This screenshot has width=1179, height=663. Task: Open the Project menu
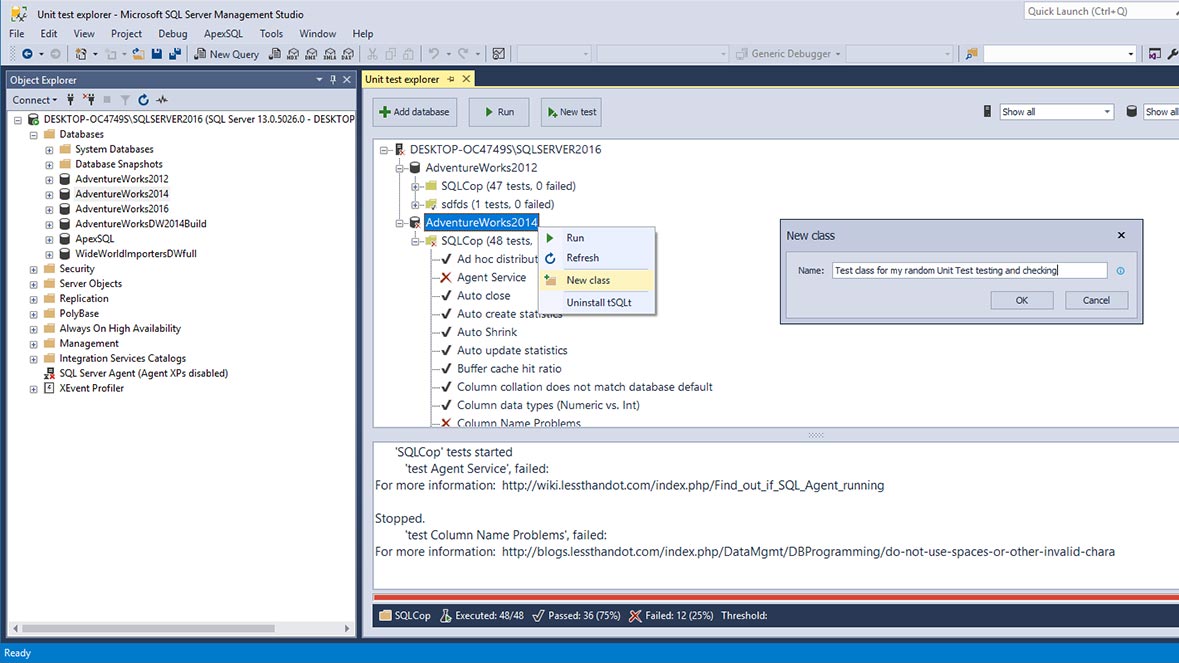click(x=126, y=34)
